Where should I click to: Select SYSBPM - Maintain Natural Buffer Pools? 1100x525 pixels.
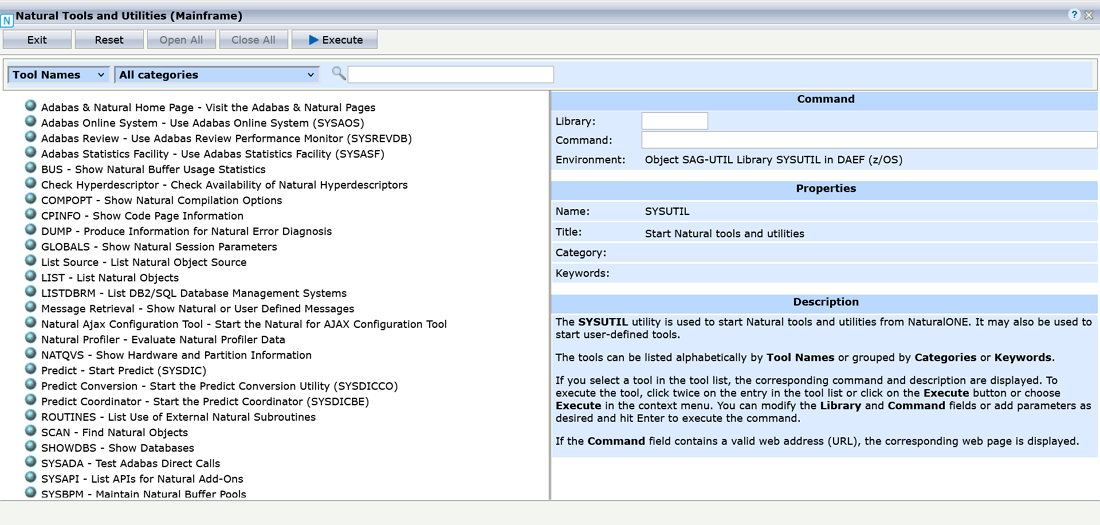(x=144, y=494)
